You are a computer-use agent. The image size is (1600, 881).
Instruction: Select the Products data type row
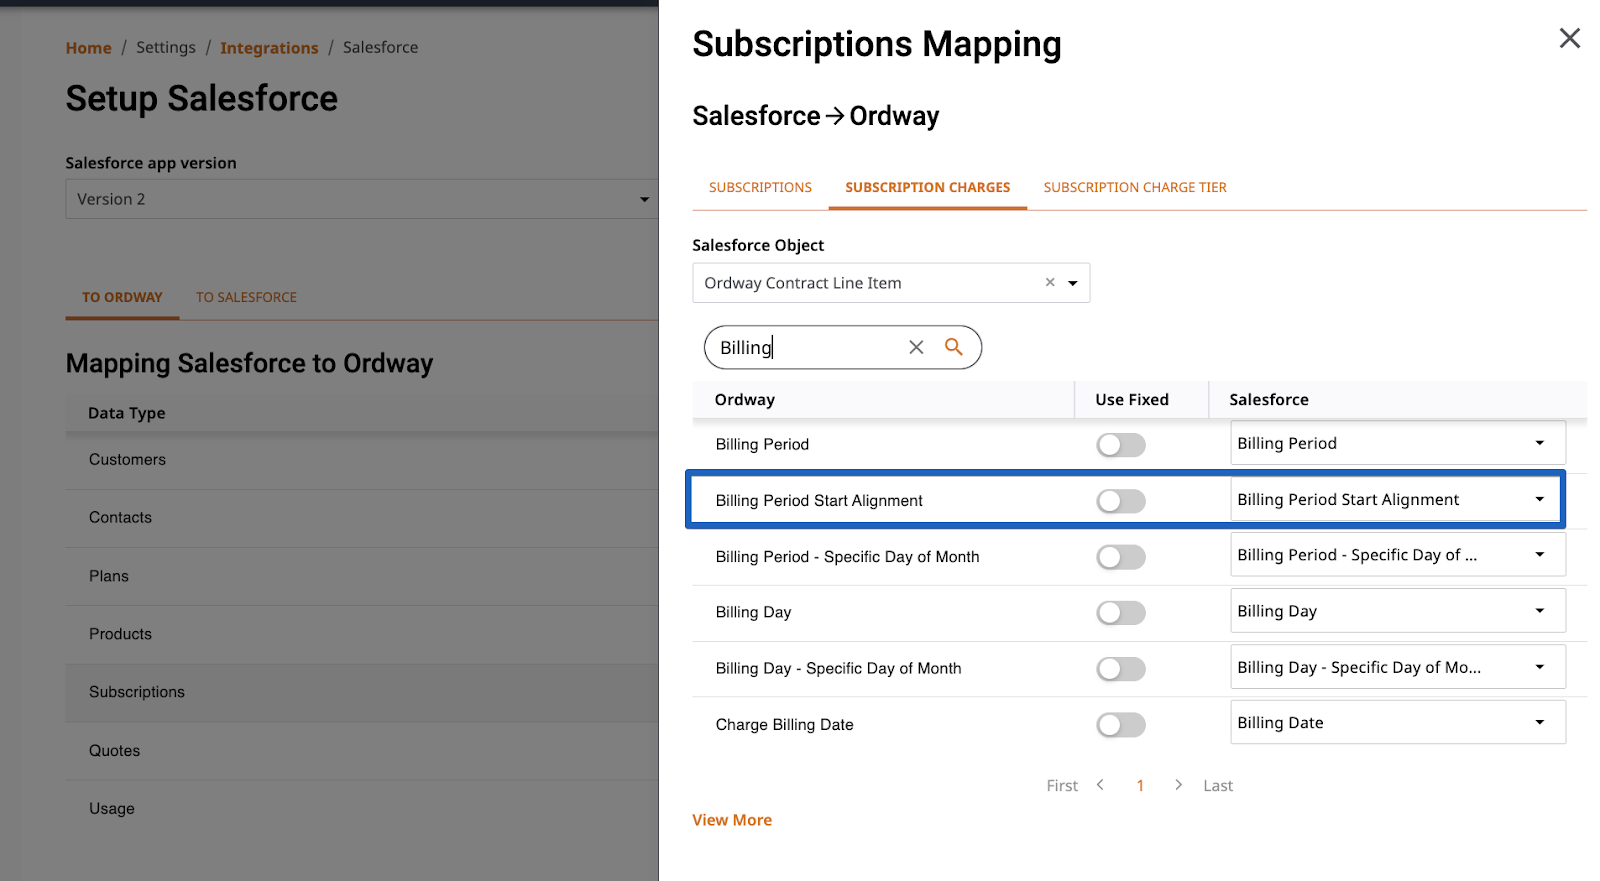pos(362,634)
